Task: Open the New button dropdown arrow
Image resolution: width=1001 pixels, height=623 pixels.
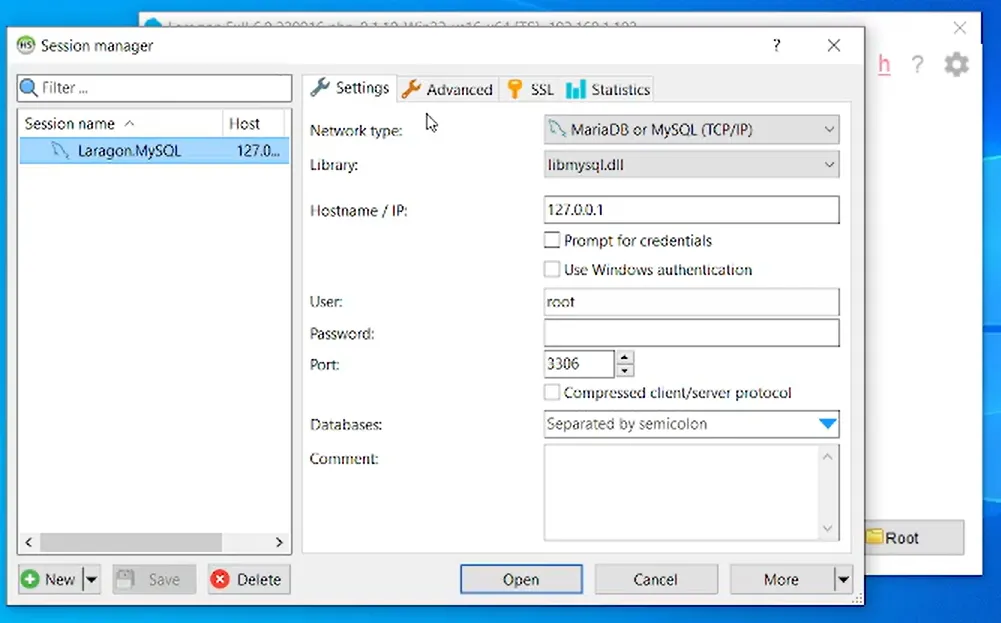Action: point(91,580)
